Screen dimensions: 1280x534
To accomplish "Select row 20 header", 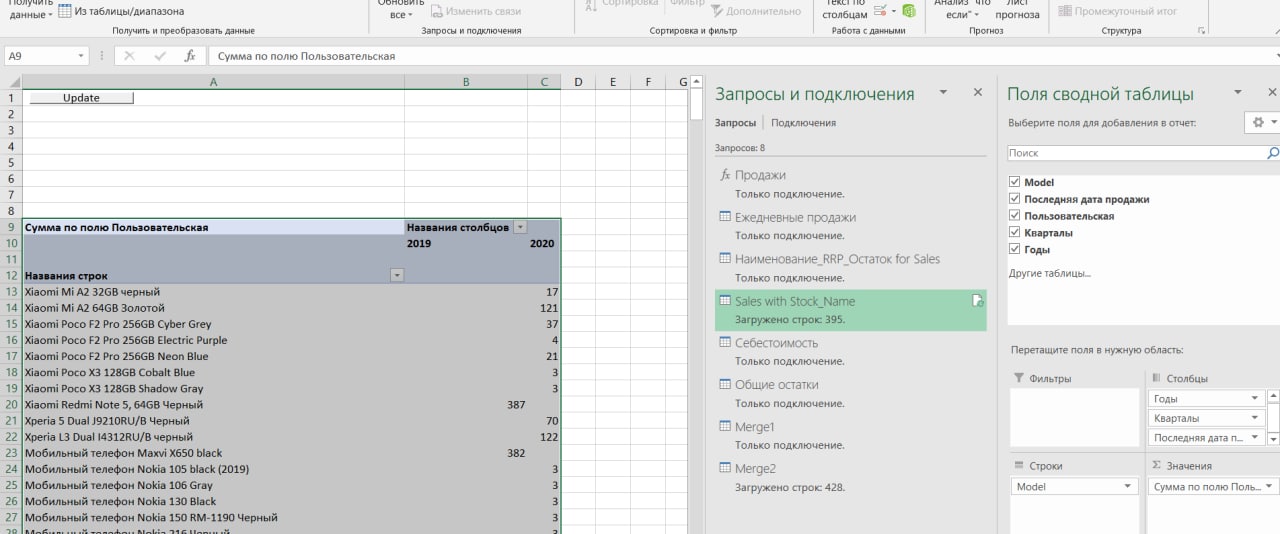I will coord(11,405).
